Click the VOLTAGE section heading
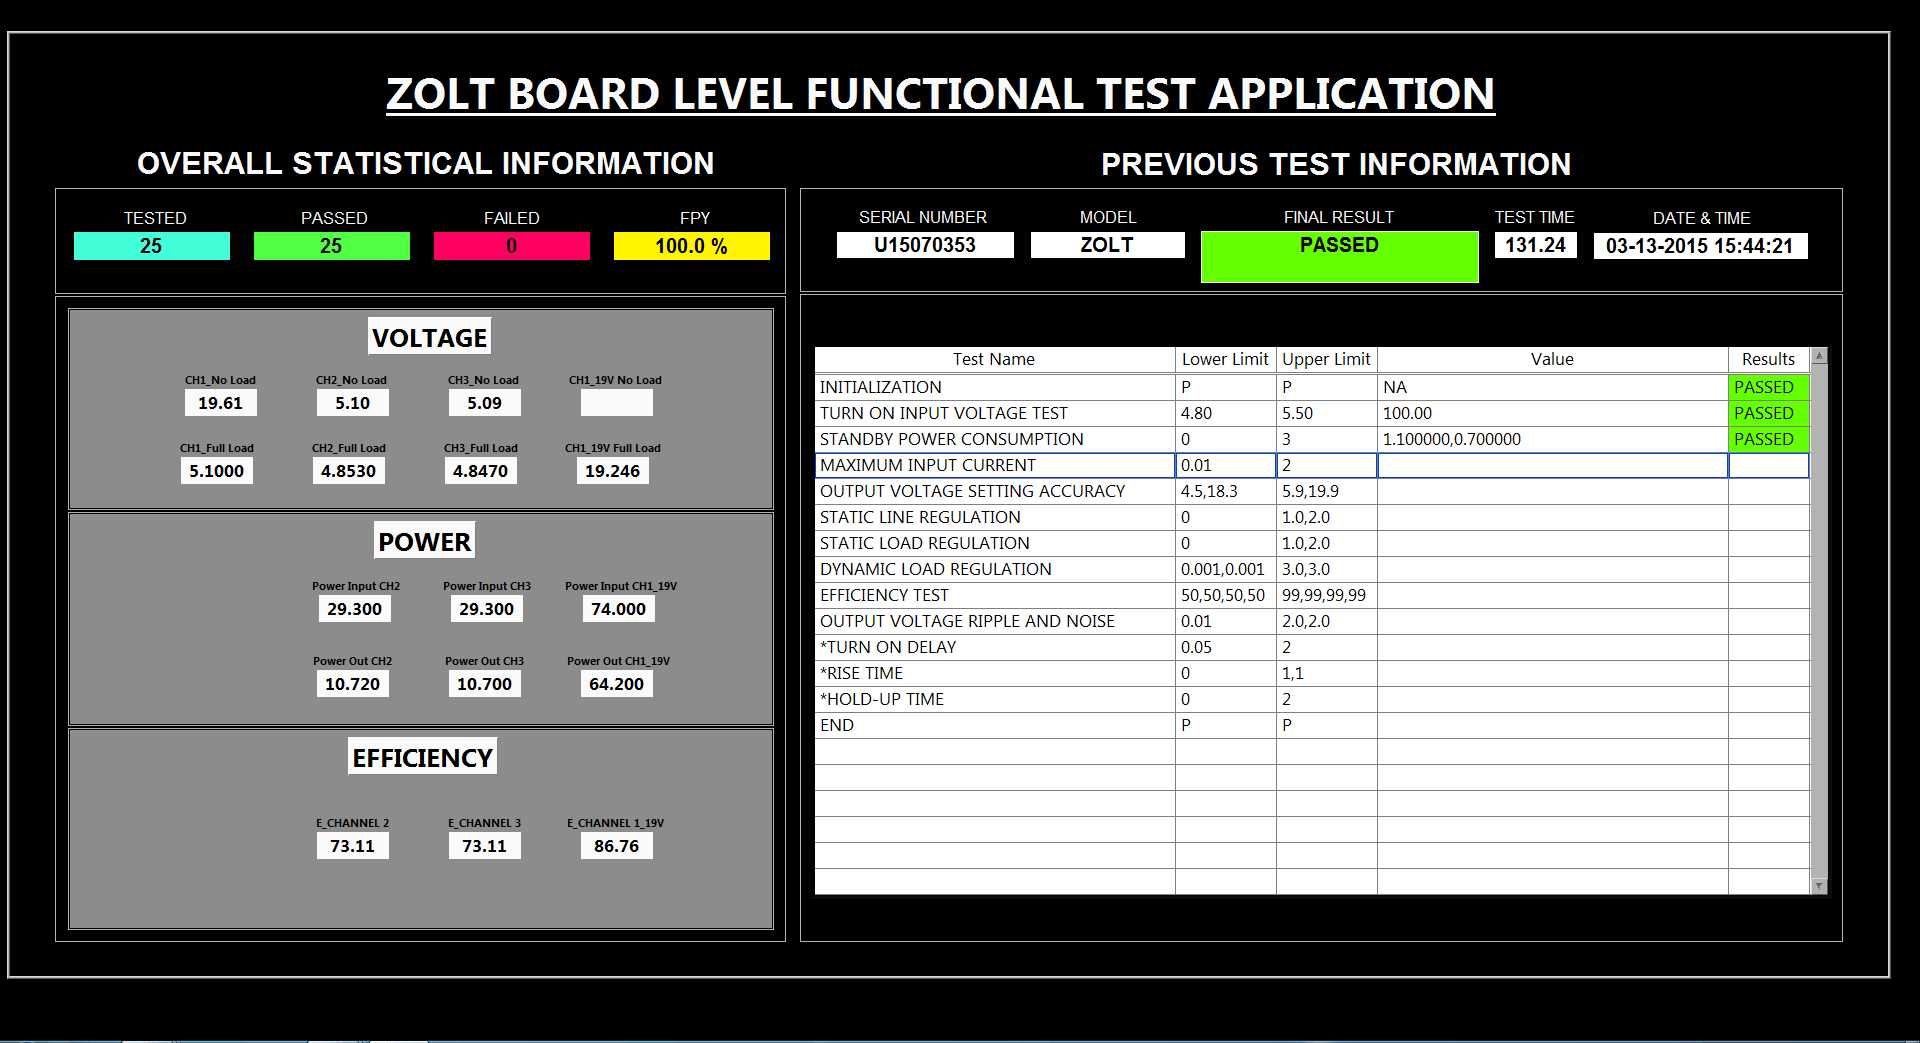The height and width of the screenshot is (1043, 1920). tap(430, 337)
